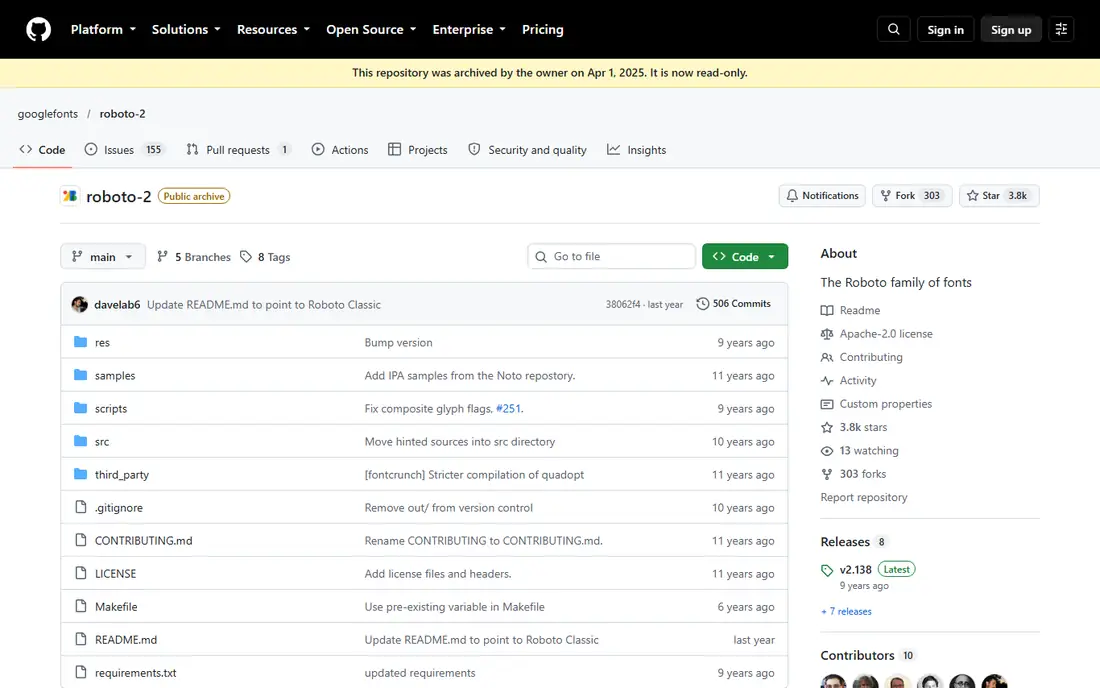
Task: Click the scale icon for Apache-2.0 license
Action: click(827, 334)
